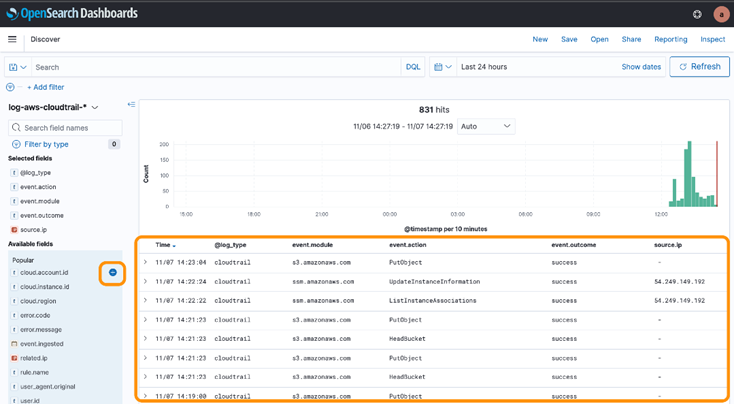Viewport: 734px width, 404px height.
Task: Click the 831 hits count
Action: tap(434, 110)
